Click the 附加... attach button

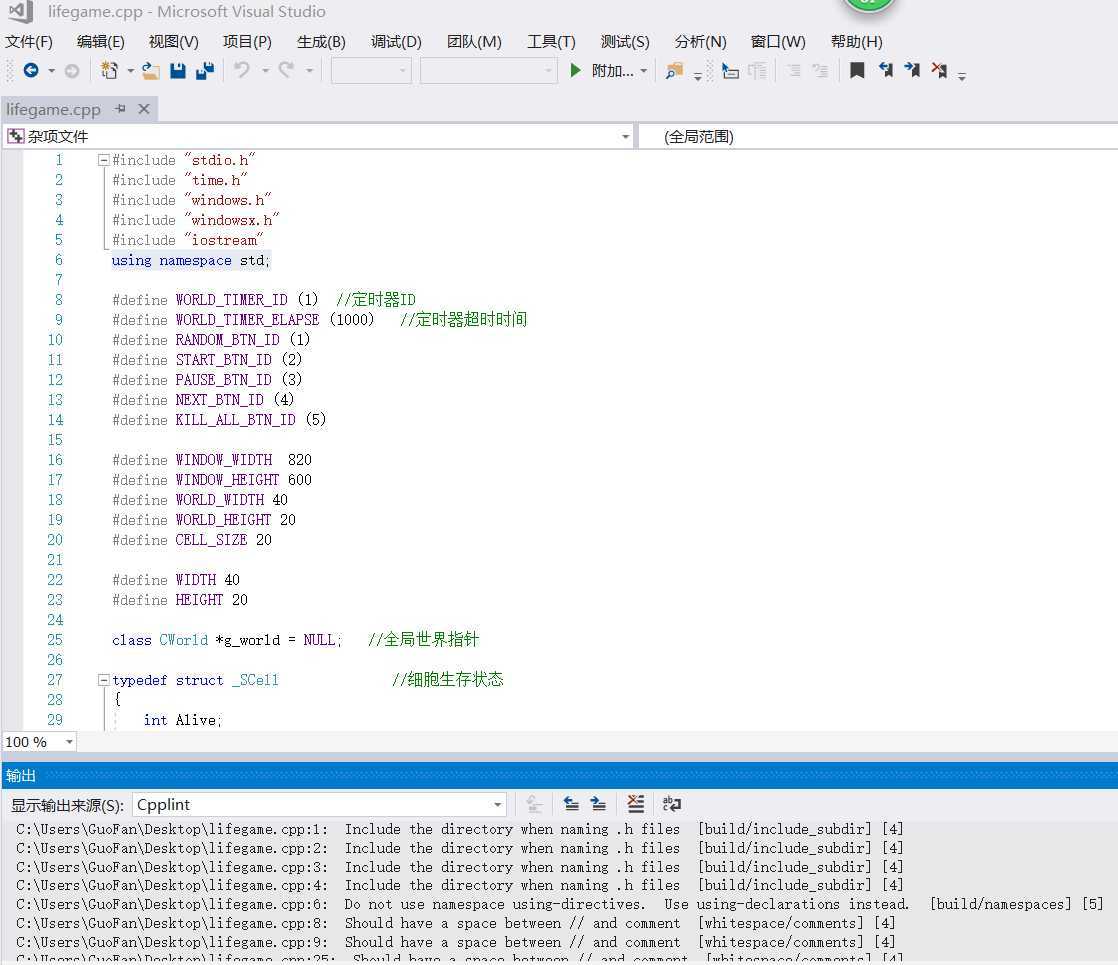[612, 71]
